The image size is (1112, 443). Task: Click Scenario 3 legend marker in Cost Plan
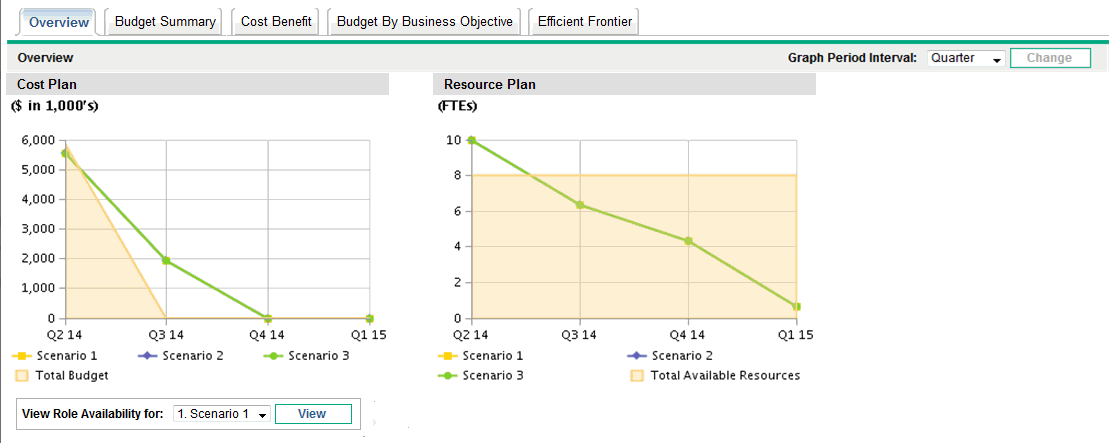(x=273, y=356)
